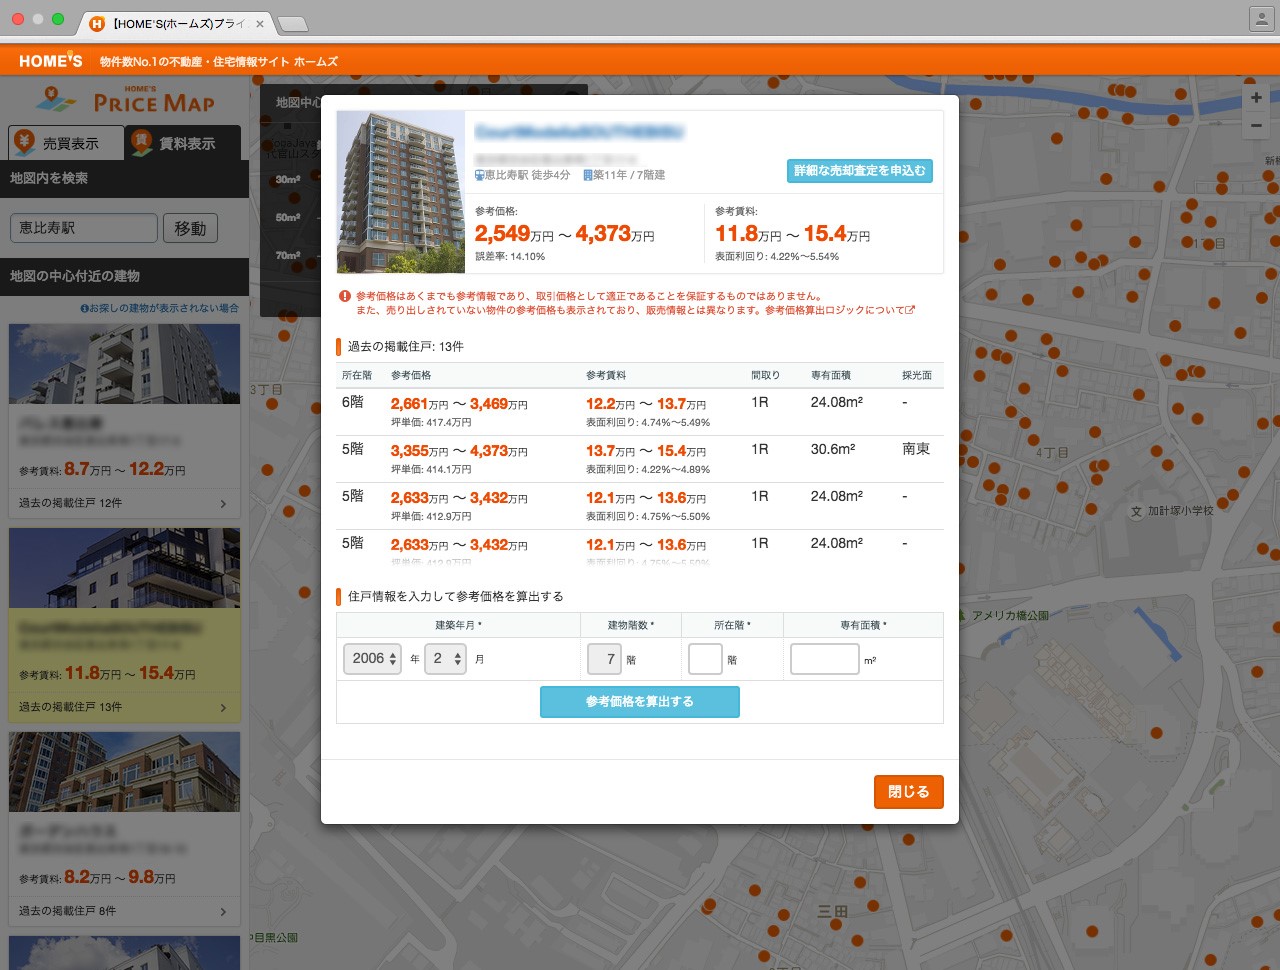Zoom out the map with minus button

(x=1256, y=126)
